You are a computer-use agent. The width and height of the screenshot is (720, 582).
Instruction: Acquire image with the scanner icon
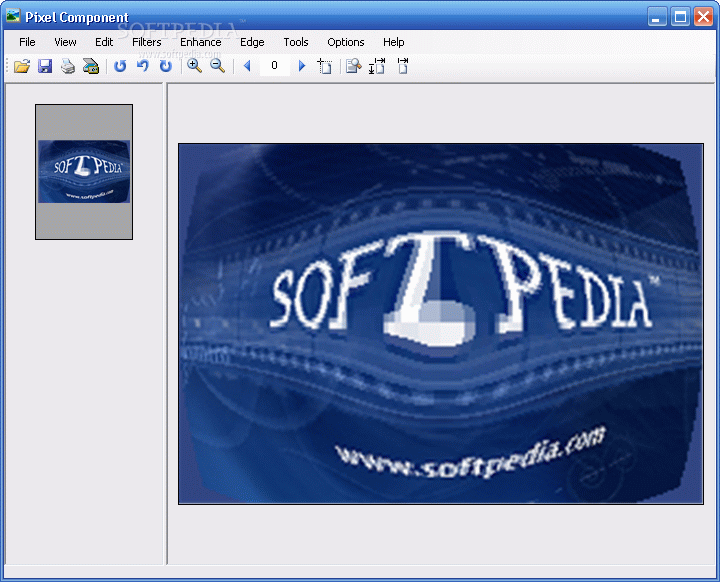(x=91, y=66)
